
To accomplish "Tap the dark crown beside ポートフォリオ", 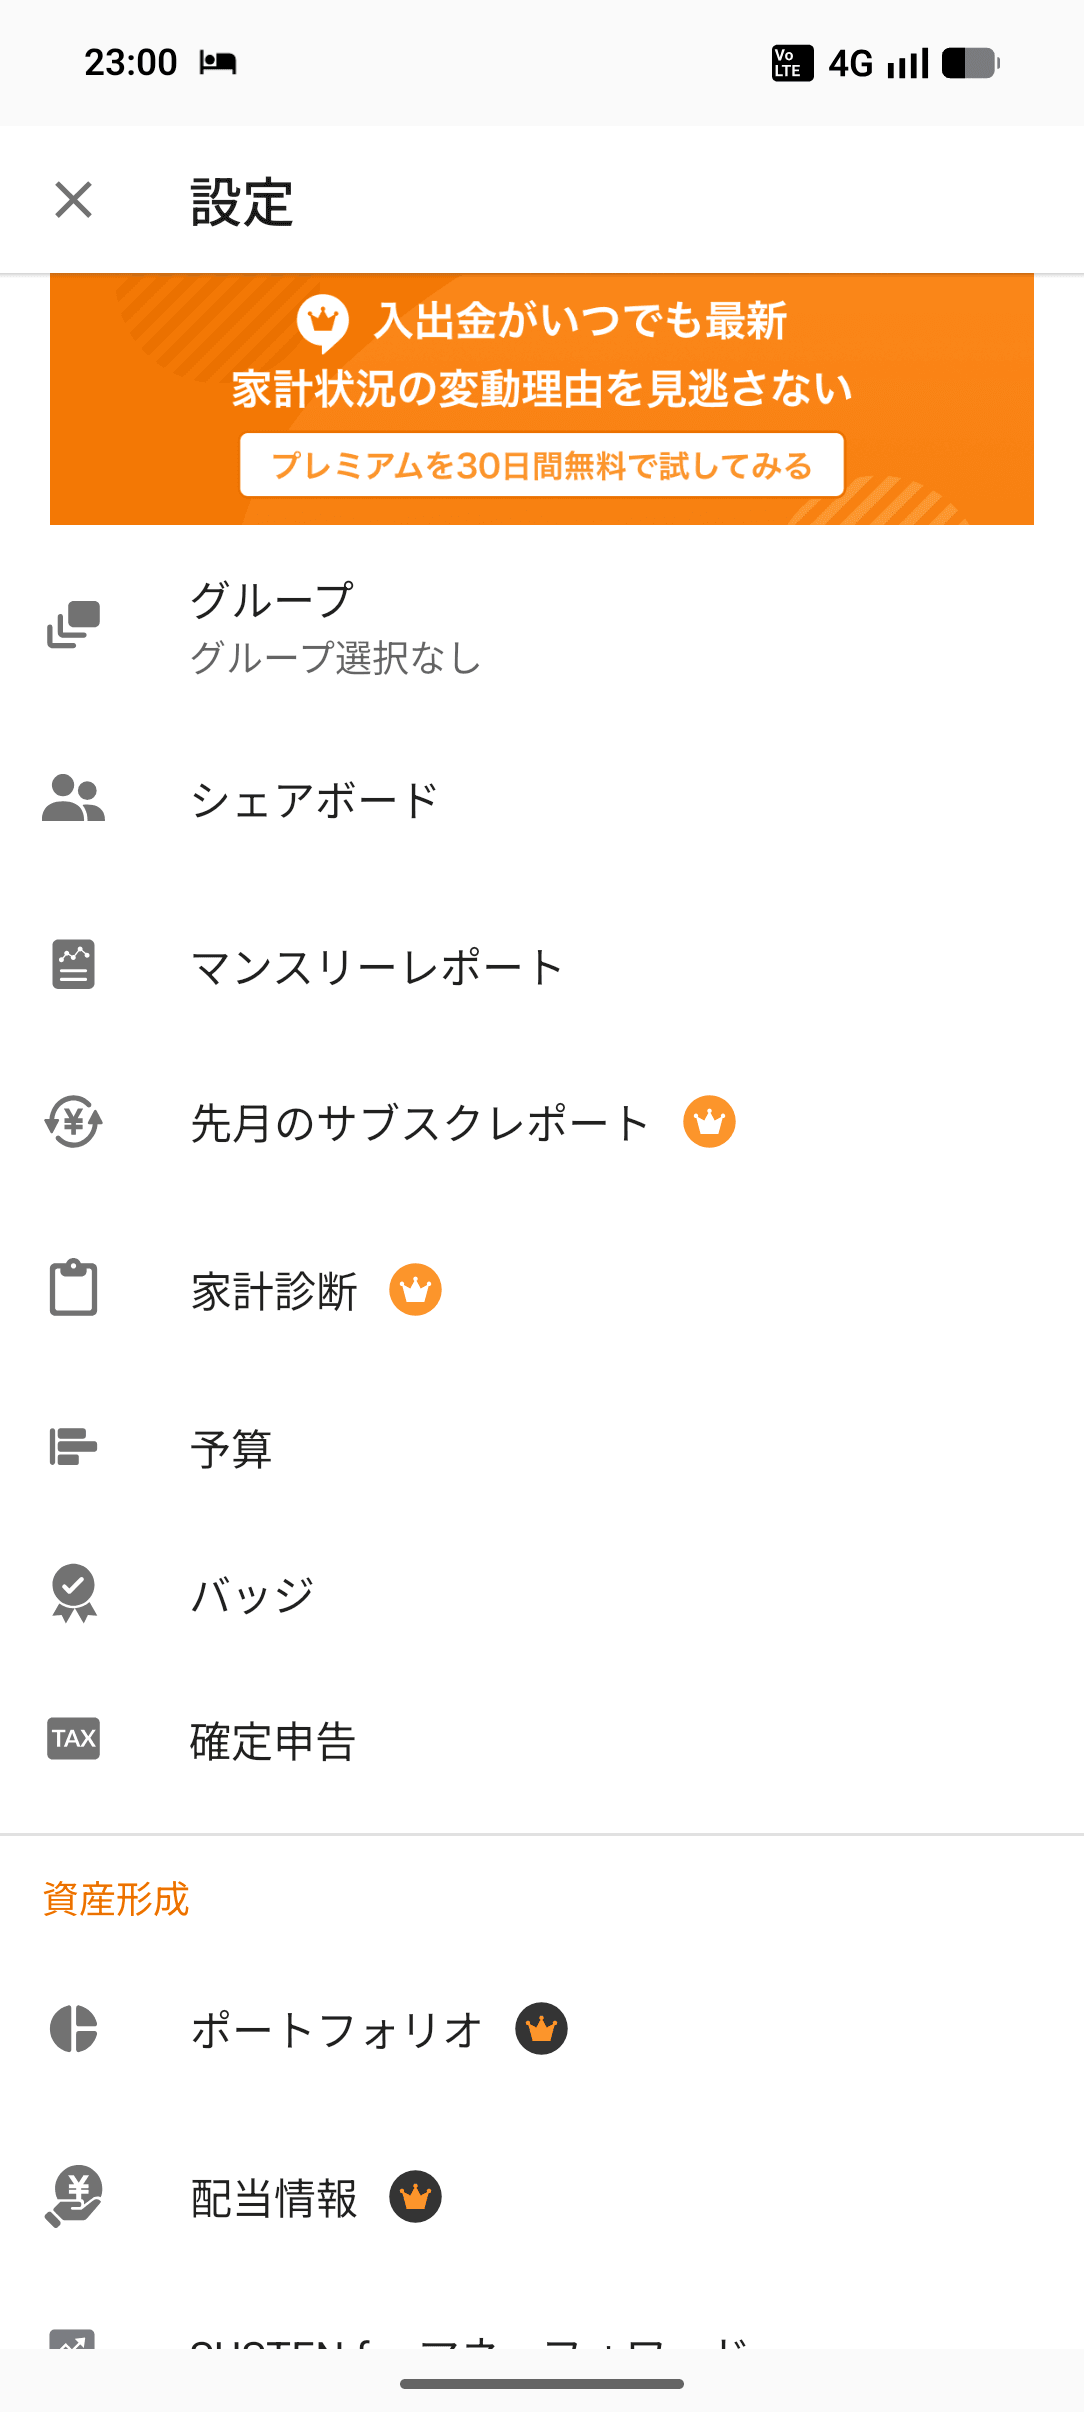I will [x=541, y=2029].
